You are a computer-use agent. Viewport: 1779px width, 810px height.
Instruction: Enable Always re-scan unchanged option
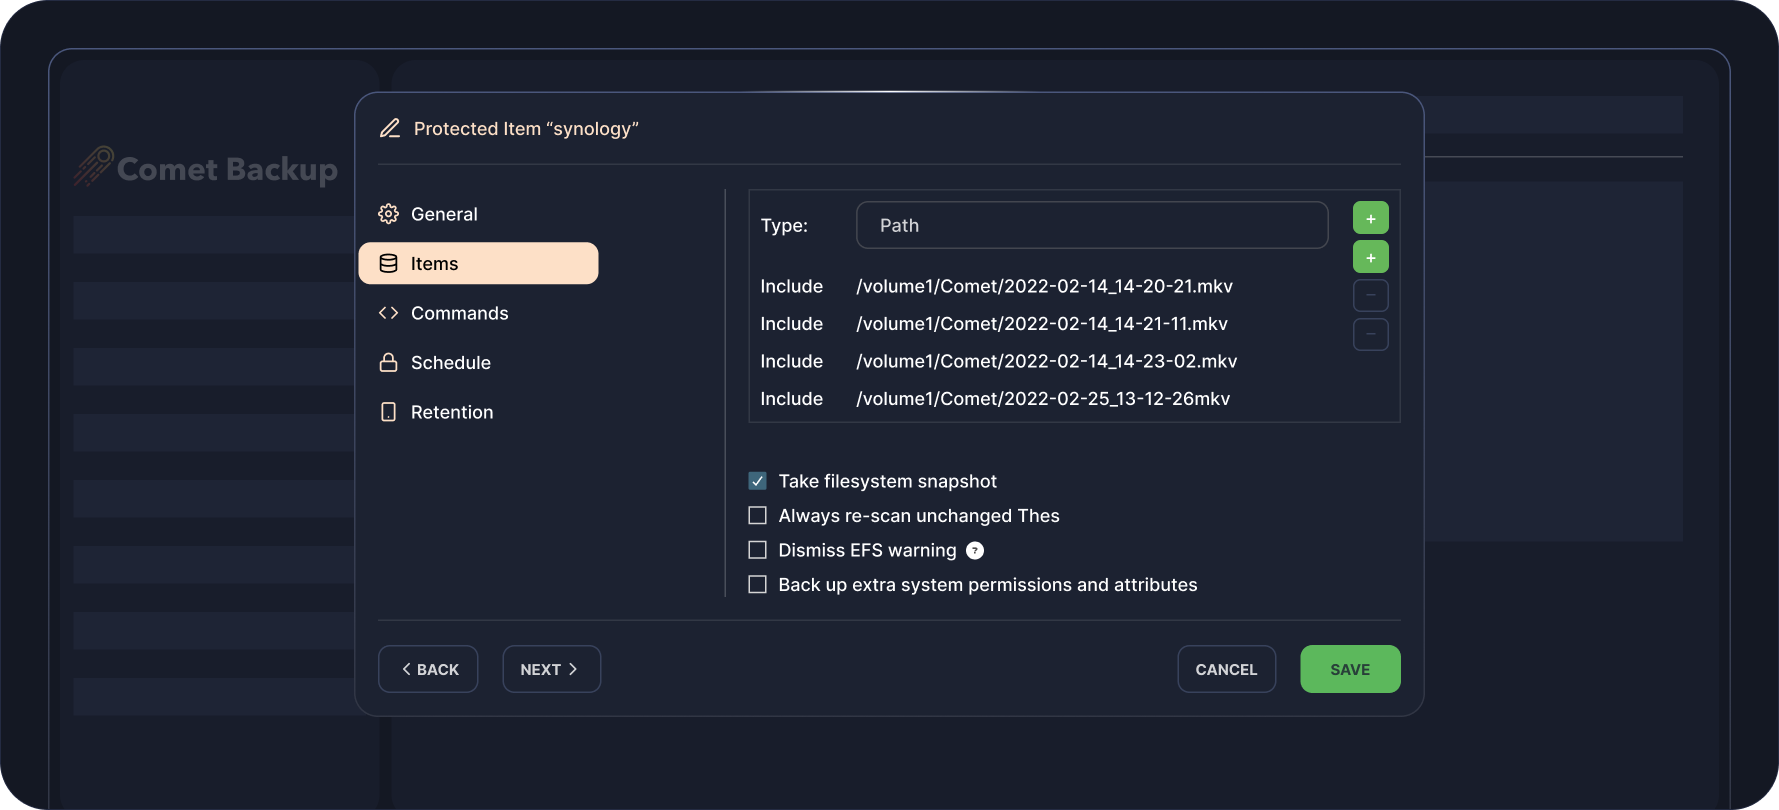(758, 516)
